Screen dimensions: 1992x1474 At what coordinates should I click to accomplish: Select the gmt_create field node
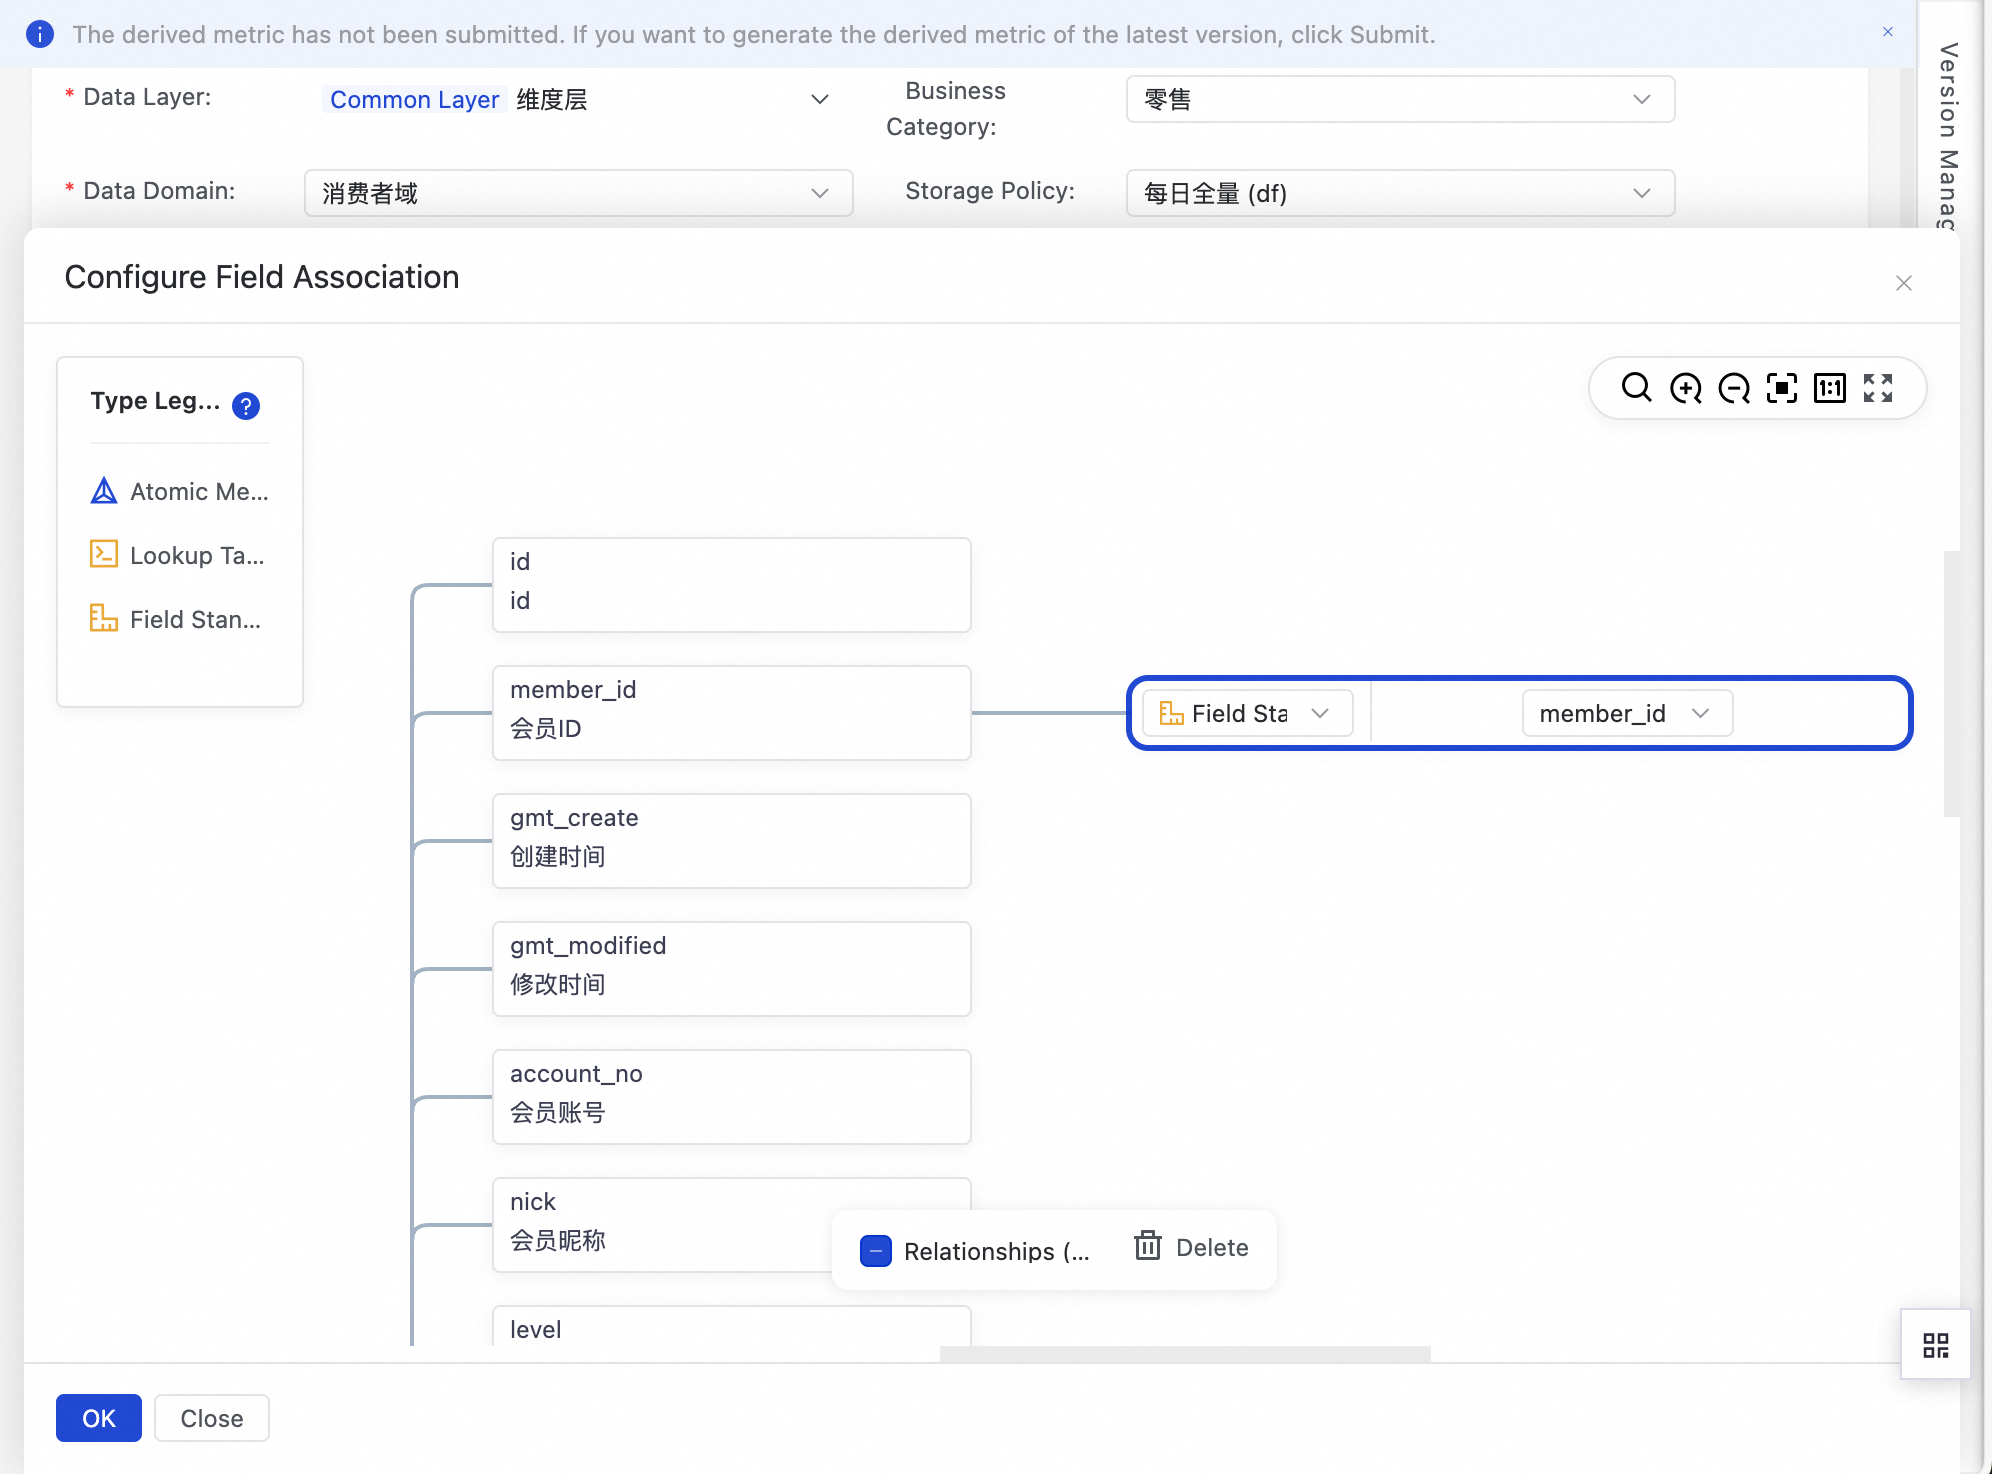pyautogui.click(x=731, y=840)
